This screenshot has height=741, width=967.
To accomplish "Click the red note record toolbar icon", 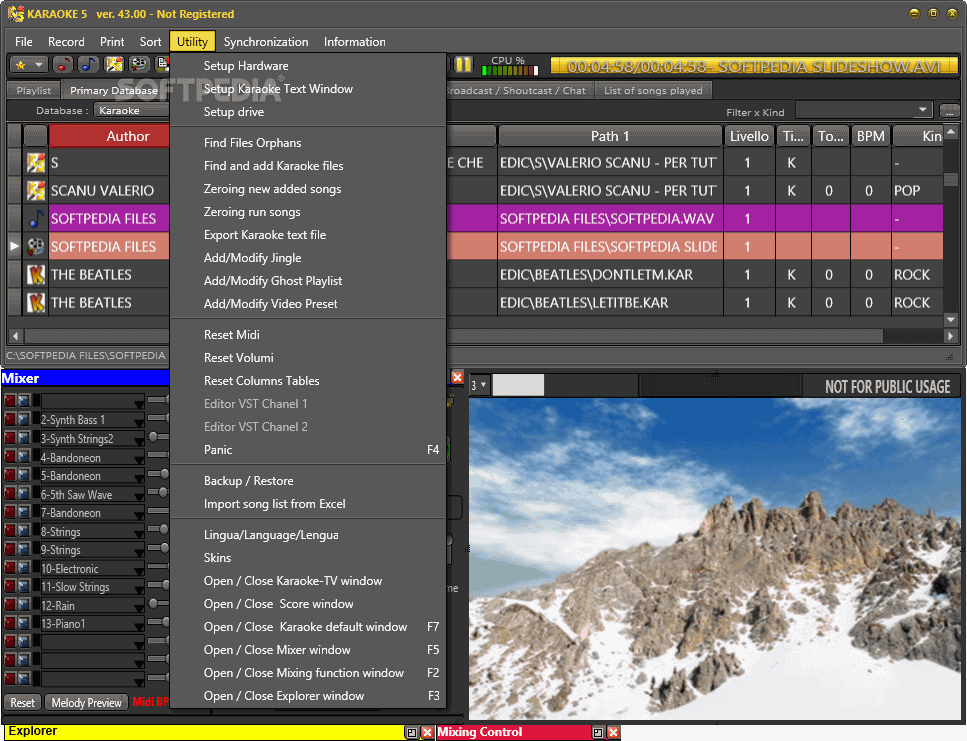I will pos(62,64).
